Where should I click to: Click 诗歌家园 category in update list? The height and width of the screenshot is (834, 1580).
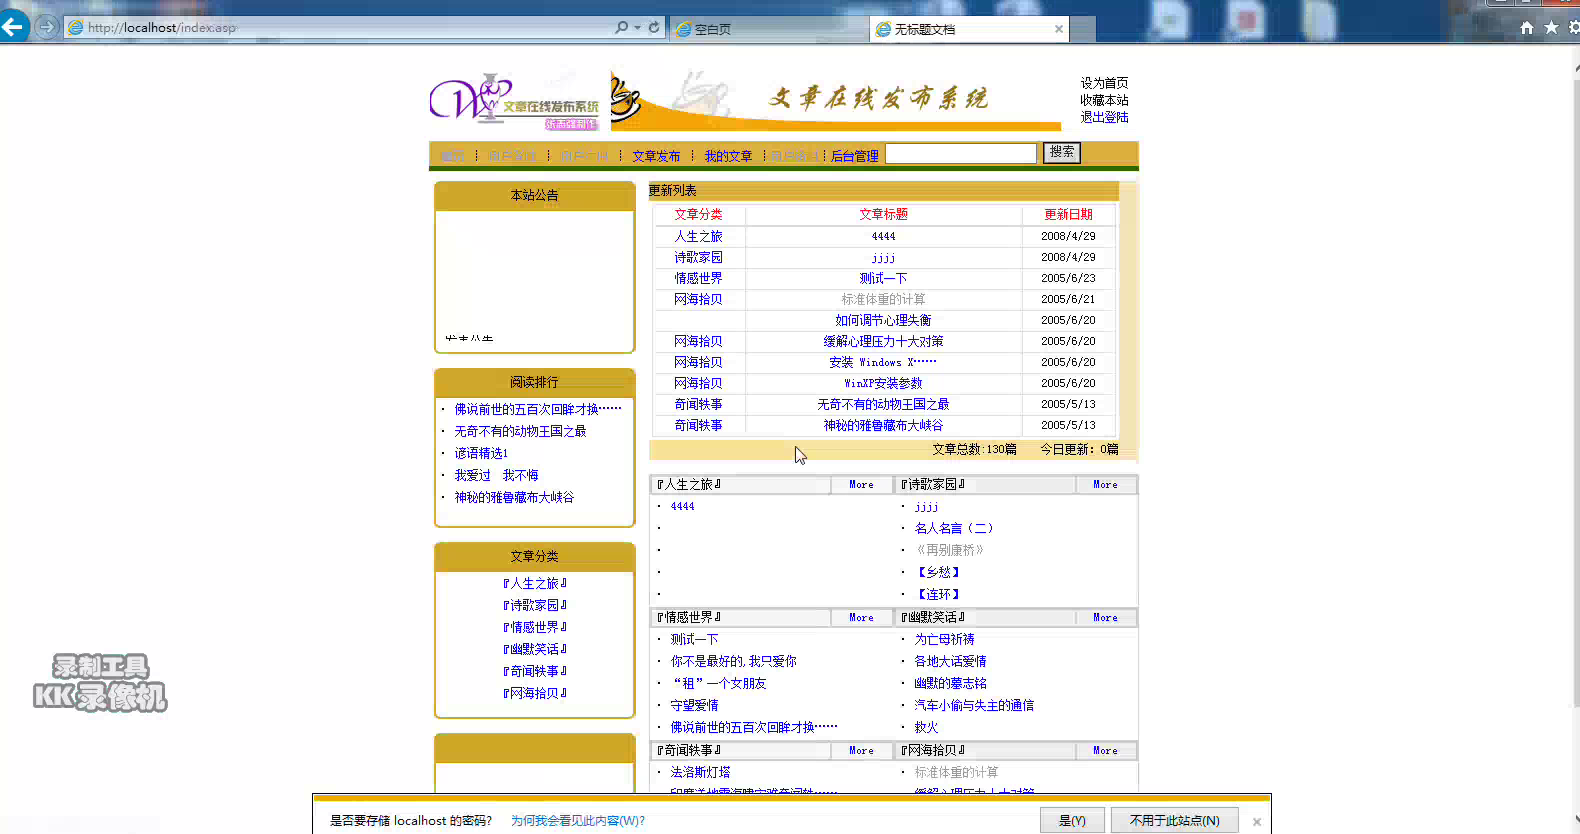698,258
